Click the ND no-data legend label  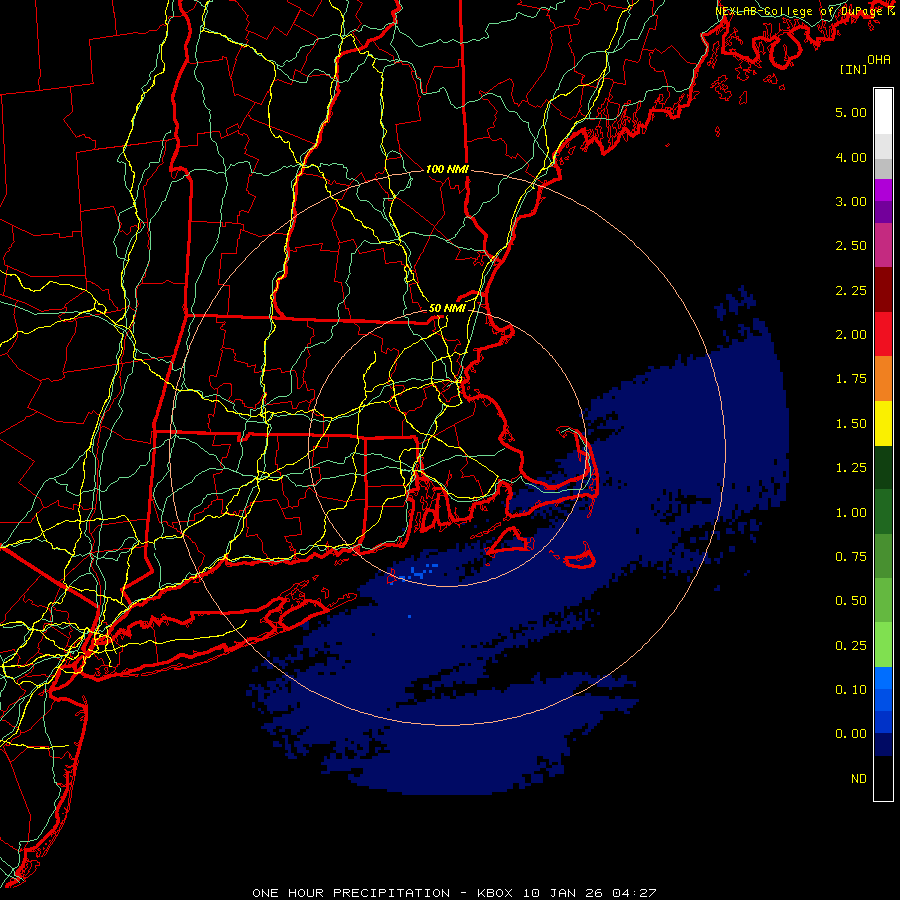(859, 779)
